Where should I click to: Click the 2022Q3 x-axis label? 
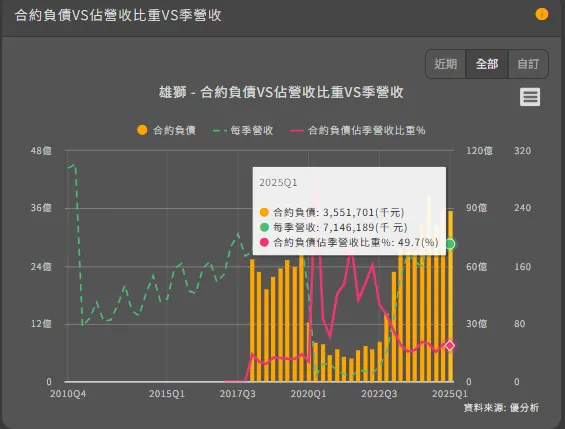[x=379, y=394]
